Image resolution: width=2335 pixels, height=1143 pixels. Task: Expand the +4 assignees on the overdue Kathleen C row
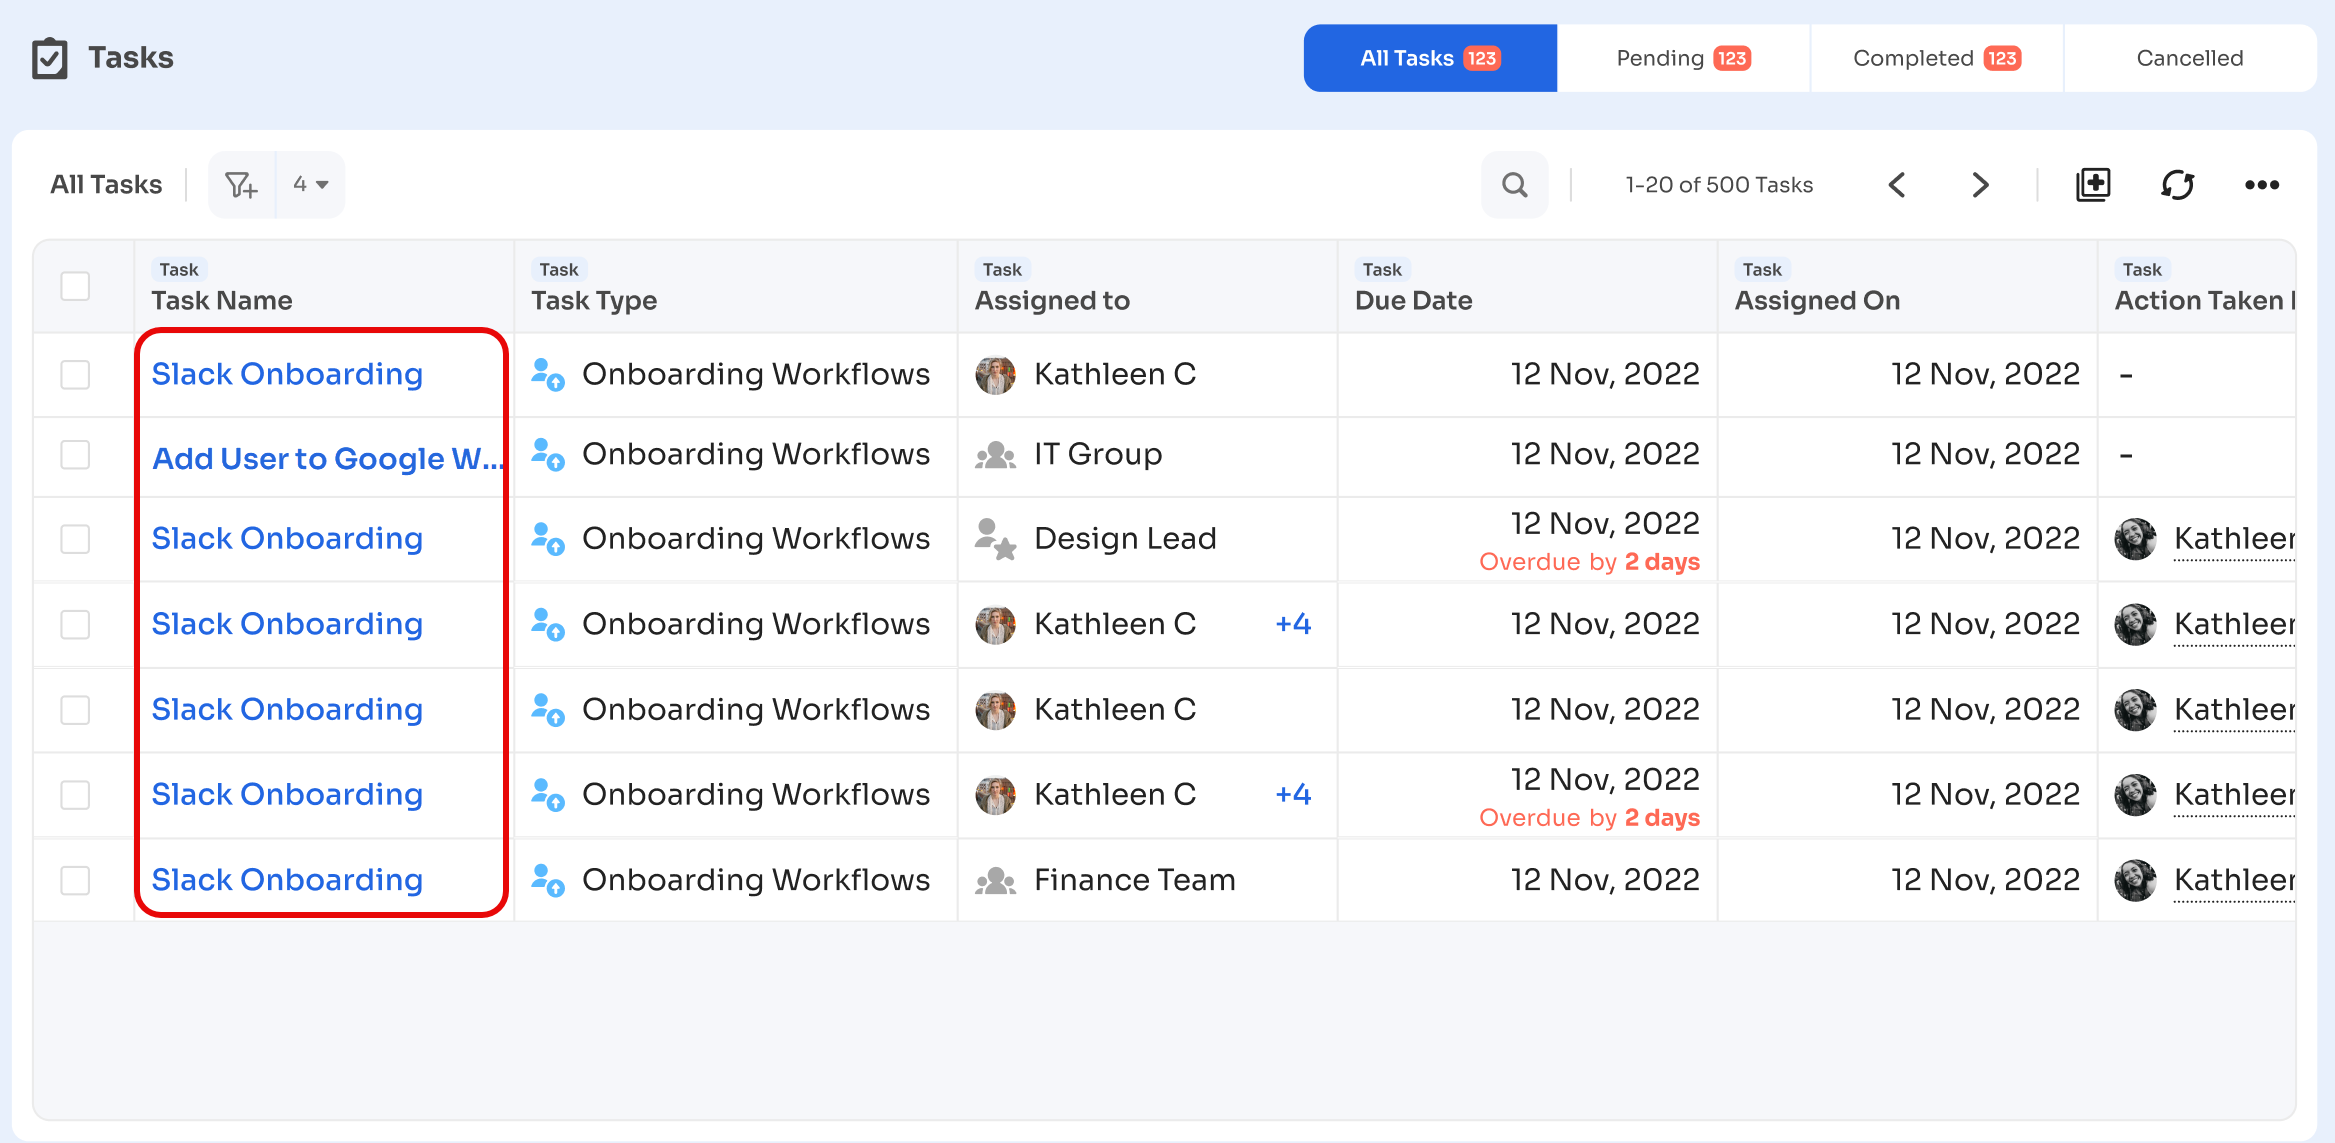pos(1292,795)
